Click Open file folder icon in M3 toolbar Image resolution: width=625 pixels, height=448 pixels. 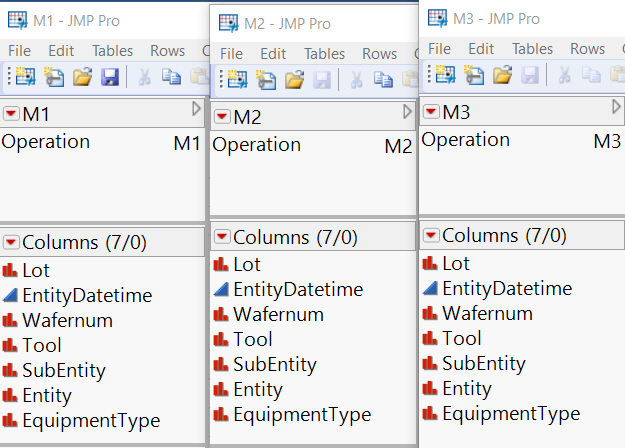click(x=503, y=74)
